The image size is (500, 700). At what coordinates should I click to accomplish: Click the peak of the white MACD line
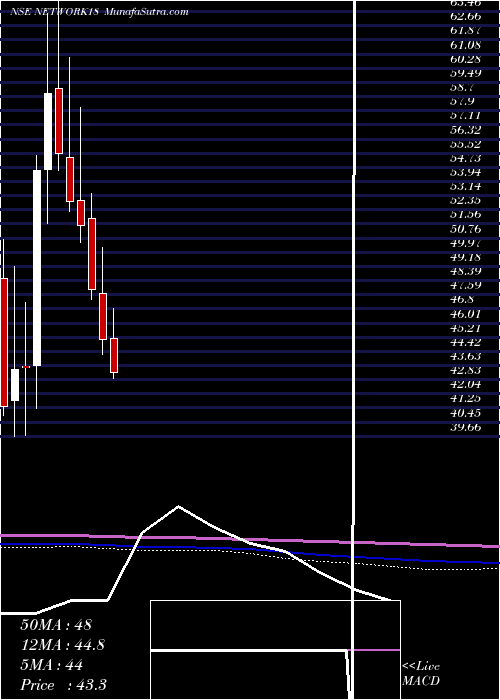pos(179,506)
